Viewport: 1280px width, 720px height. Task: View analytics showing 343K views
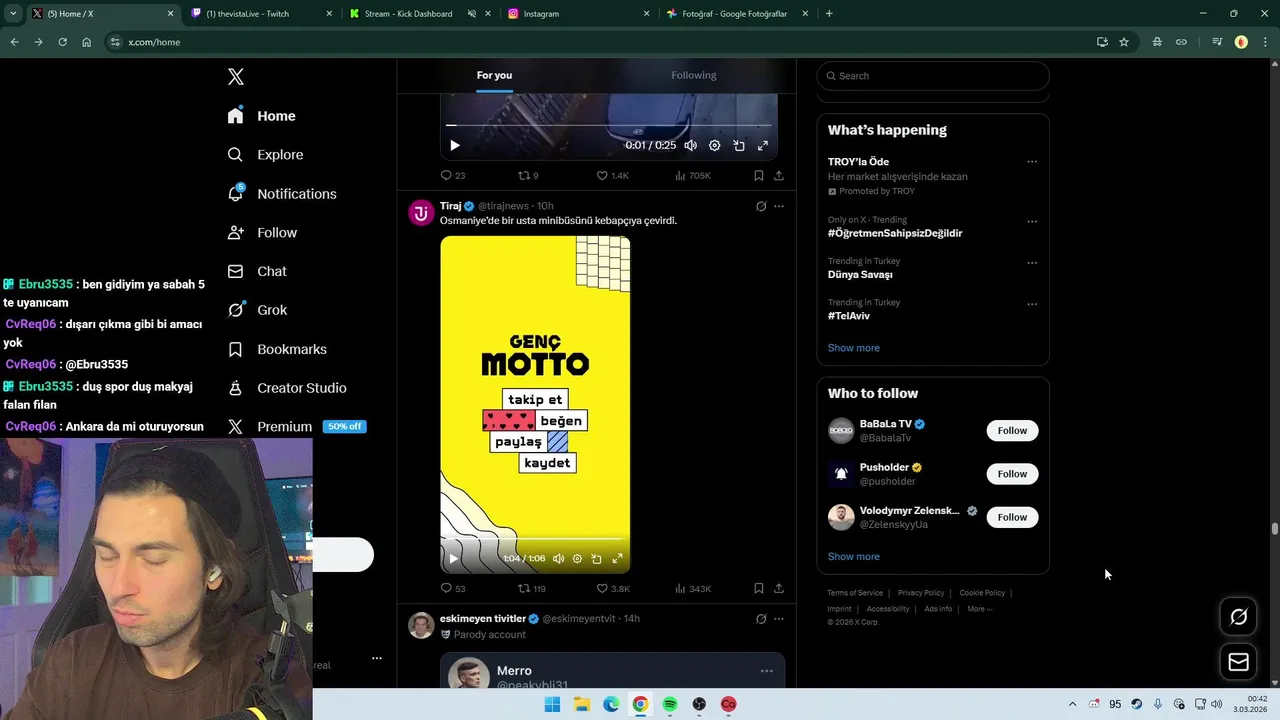(x=693, y=588)
